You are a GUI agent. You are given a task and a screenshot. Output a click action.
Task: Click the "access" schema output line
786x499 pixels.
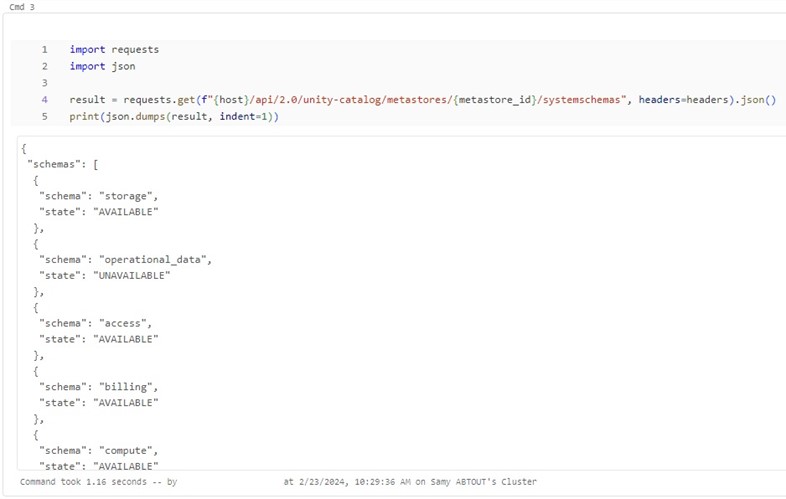(96, 323)
